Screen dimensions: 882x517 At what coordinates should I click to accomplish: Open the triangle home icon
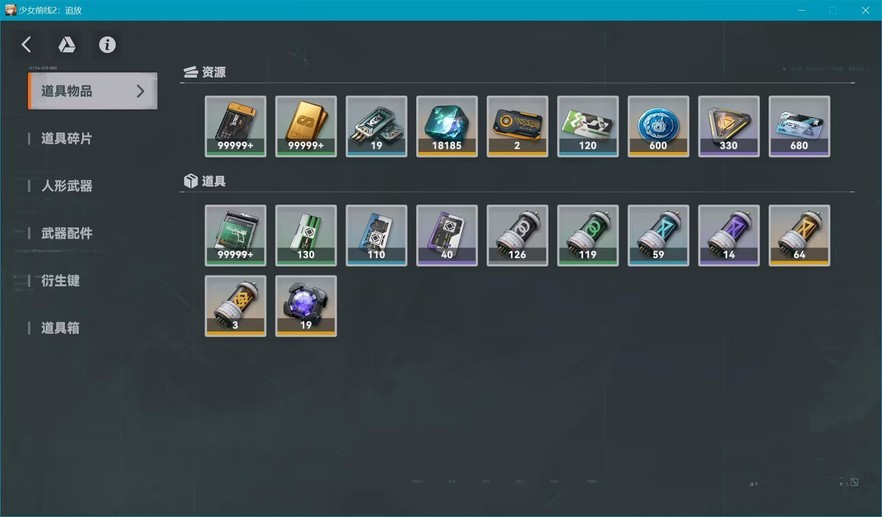coord(66,44)
